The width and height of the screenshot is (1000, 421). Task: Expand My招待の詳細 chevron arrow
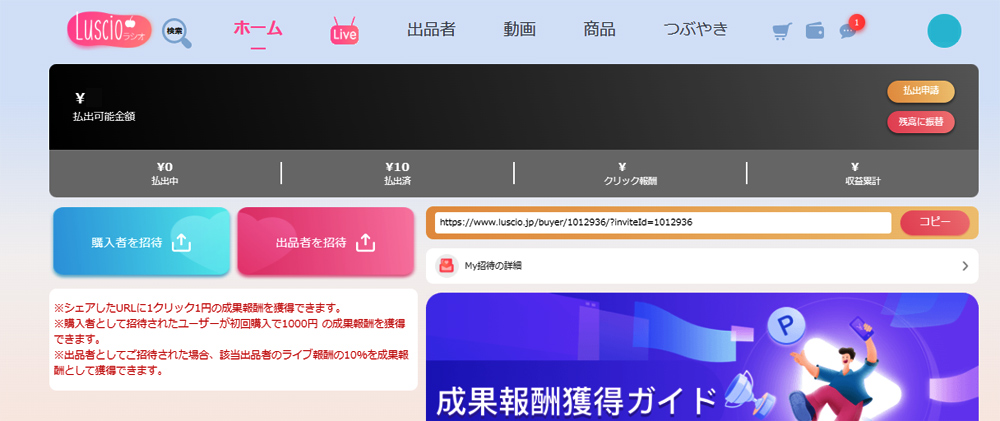965,266
